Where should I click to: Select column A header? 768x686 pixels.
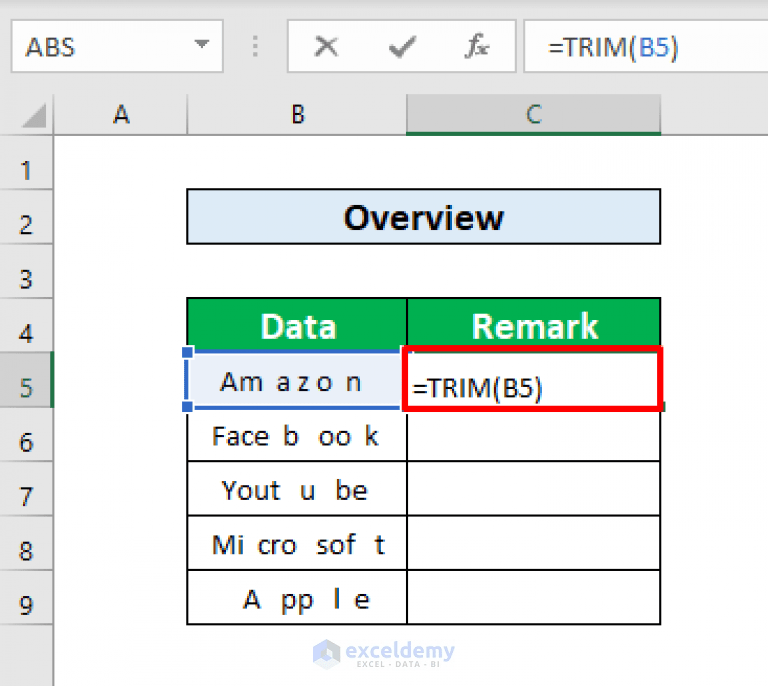(x=120, y=115)
